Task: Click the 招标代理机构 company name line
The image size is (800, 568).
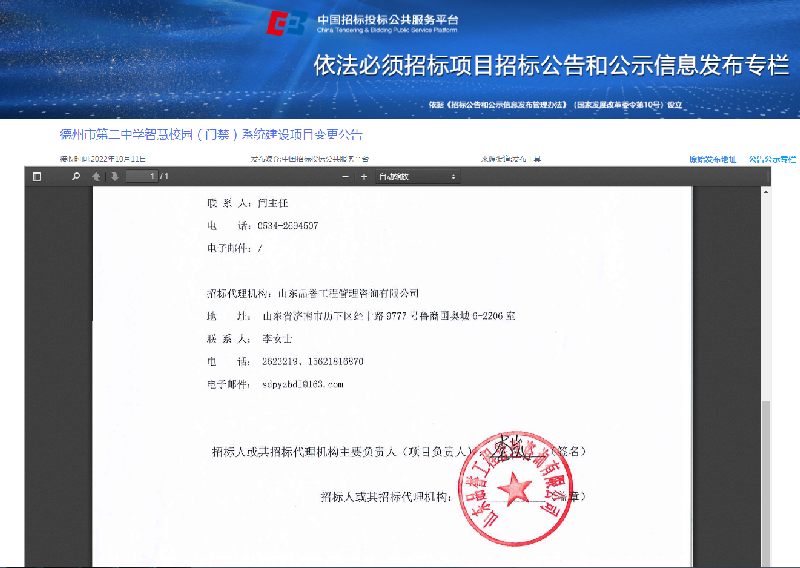Action: point(313,293)
